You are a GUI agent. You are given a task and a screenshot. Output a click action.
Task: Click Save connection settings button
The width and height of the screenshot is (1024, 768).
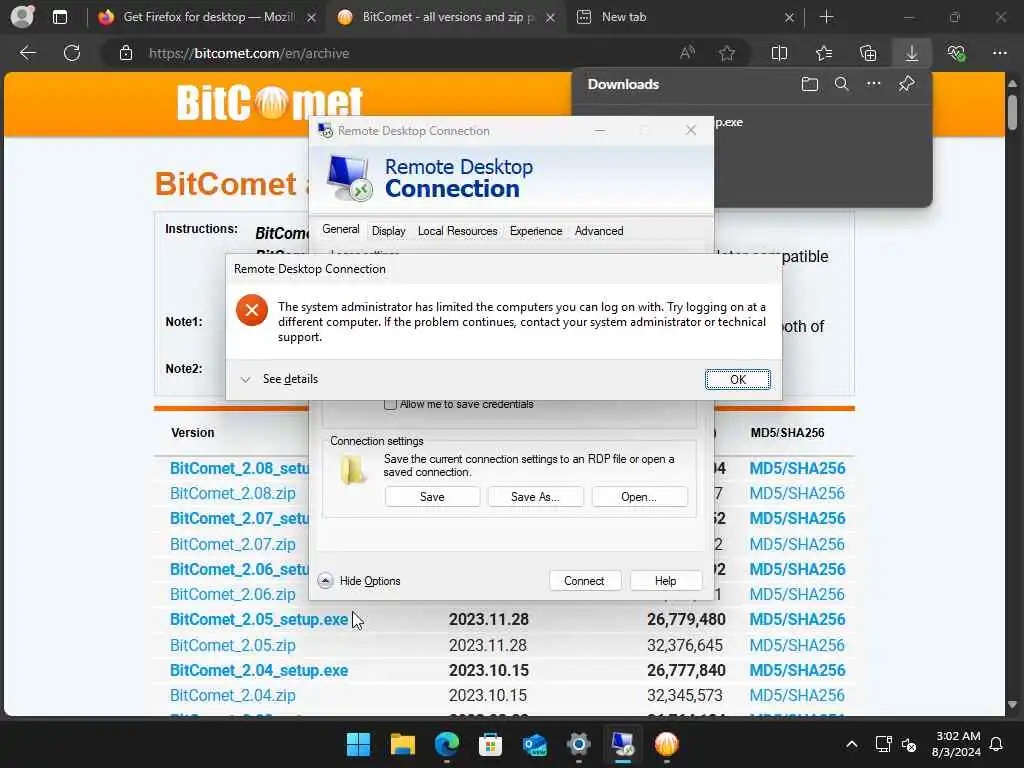coord(432,497)
